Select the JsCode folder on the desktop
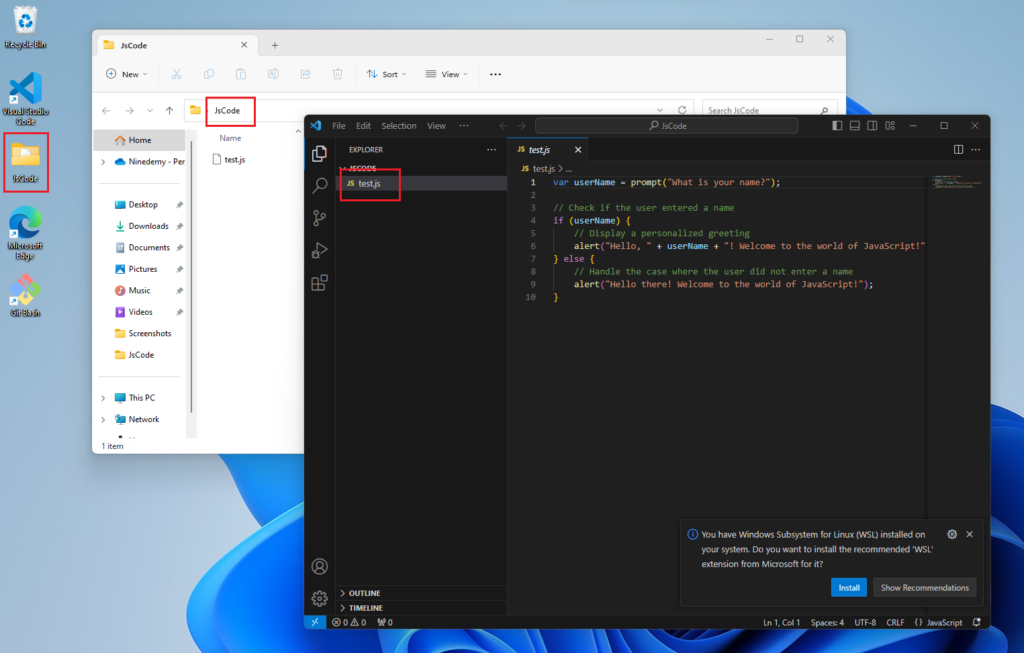1024x653 pixels. click(x=25, y=163)
